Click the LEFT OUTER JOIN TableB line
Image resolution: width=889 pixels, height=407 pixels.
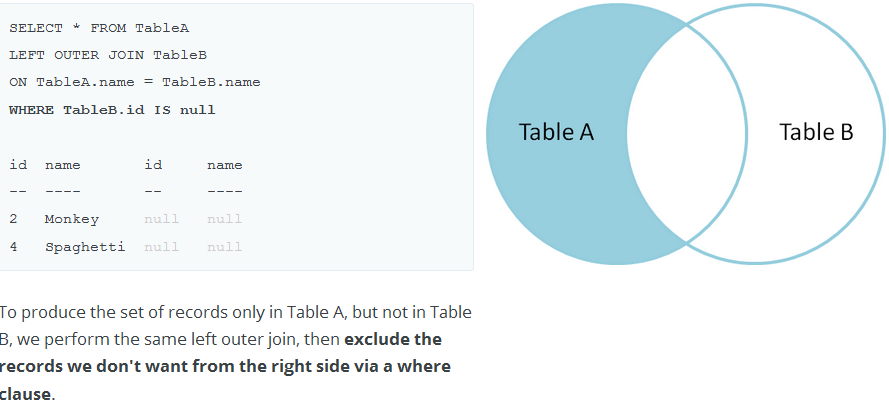108,56
